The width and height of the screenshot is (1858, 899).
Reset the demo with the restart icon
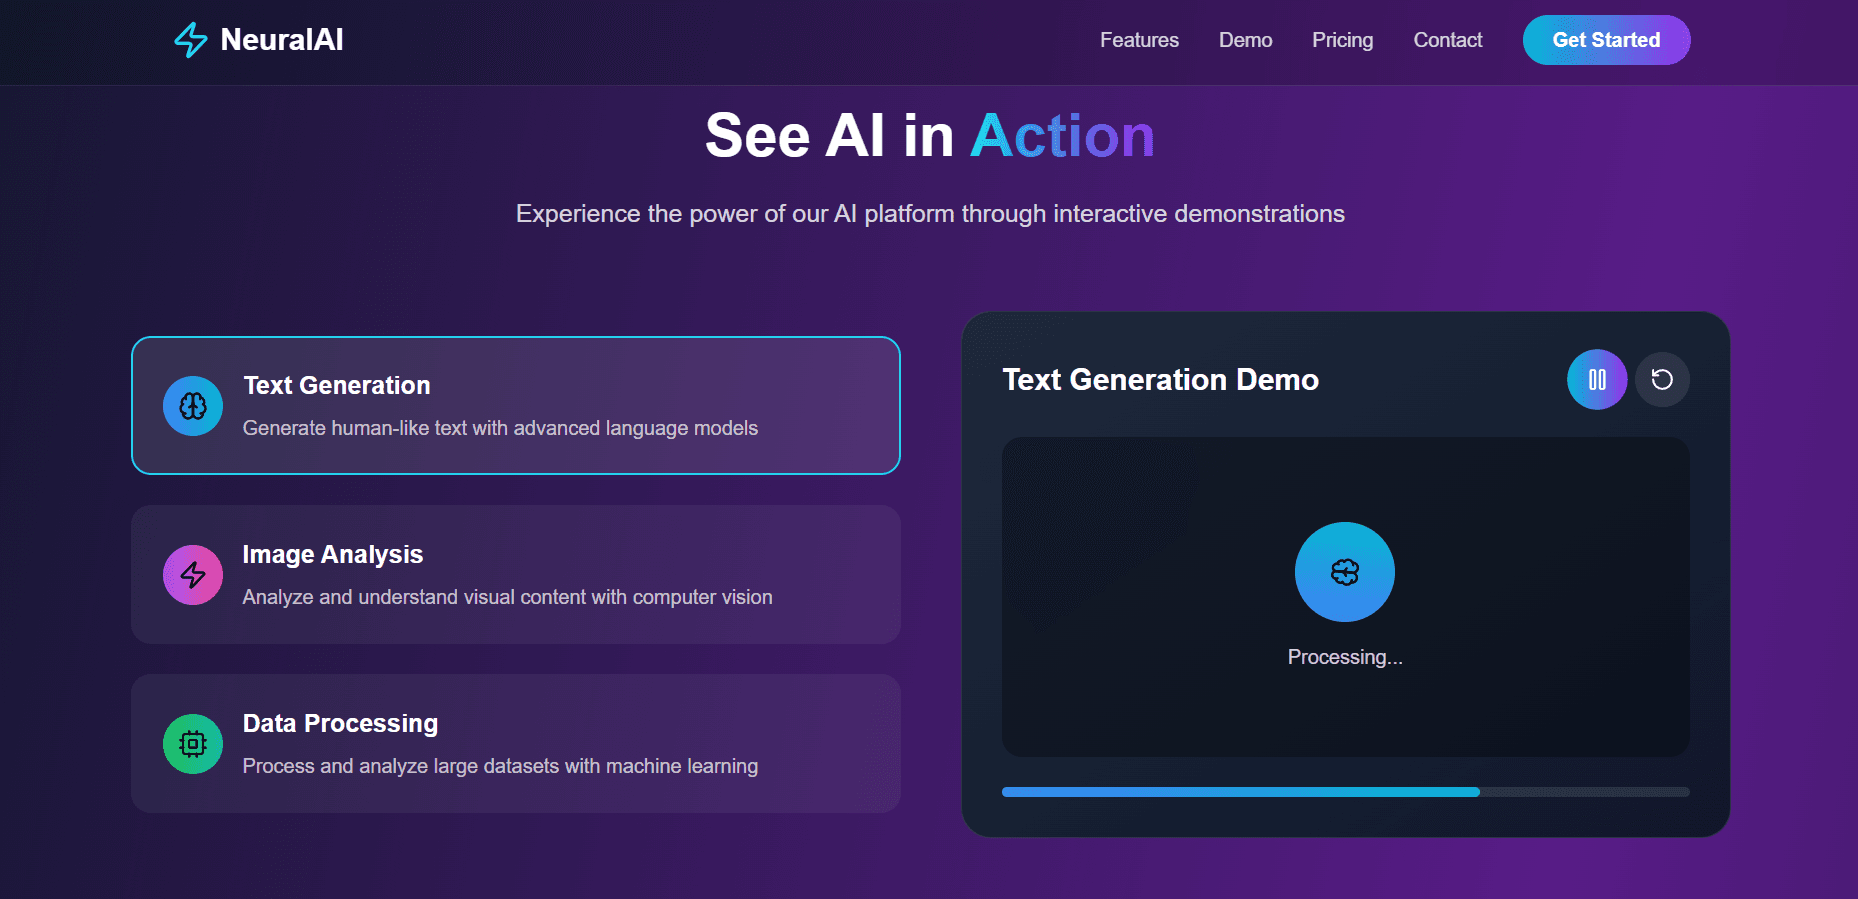point(1662,380)
